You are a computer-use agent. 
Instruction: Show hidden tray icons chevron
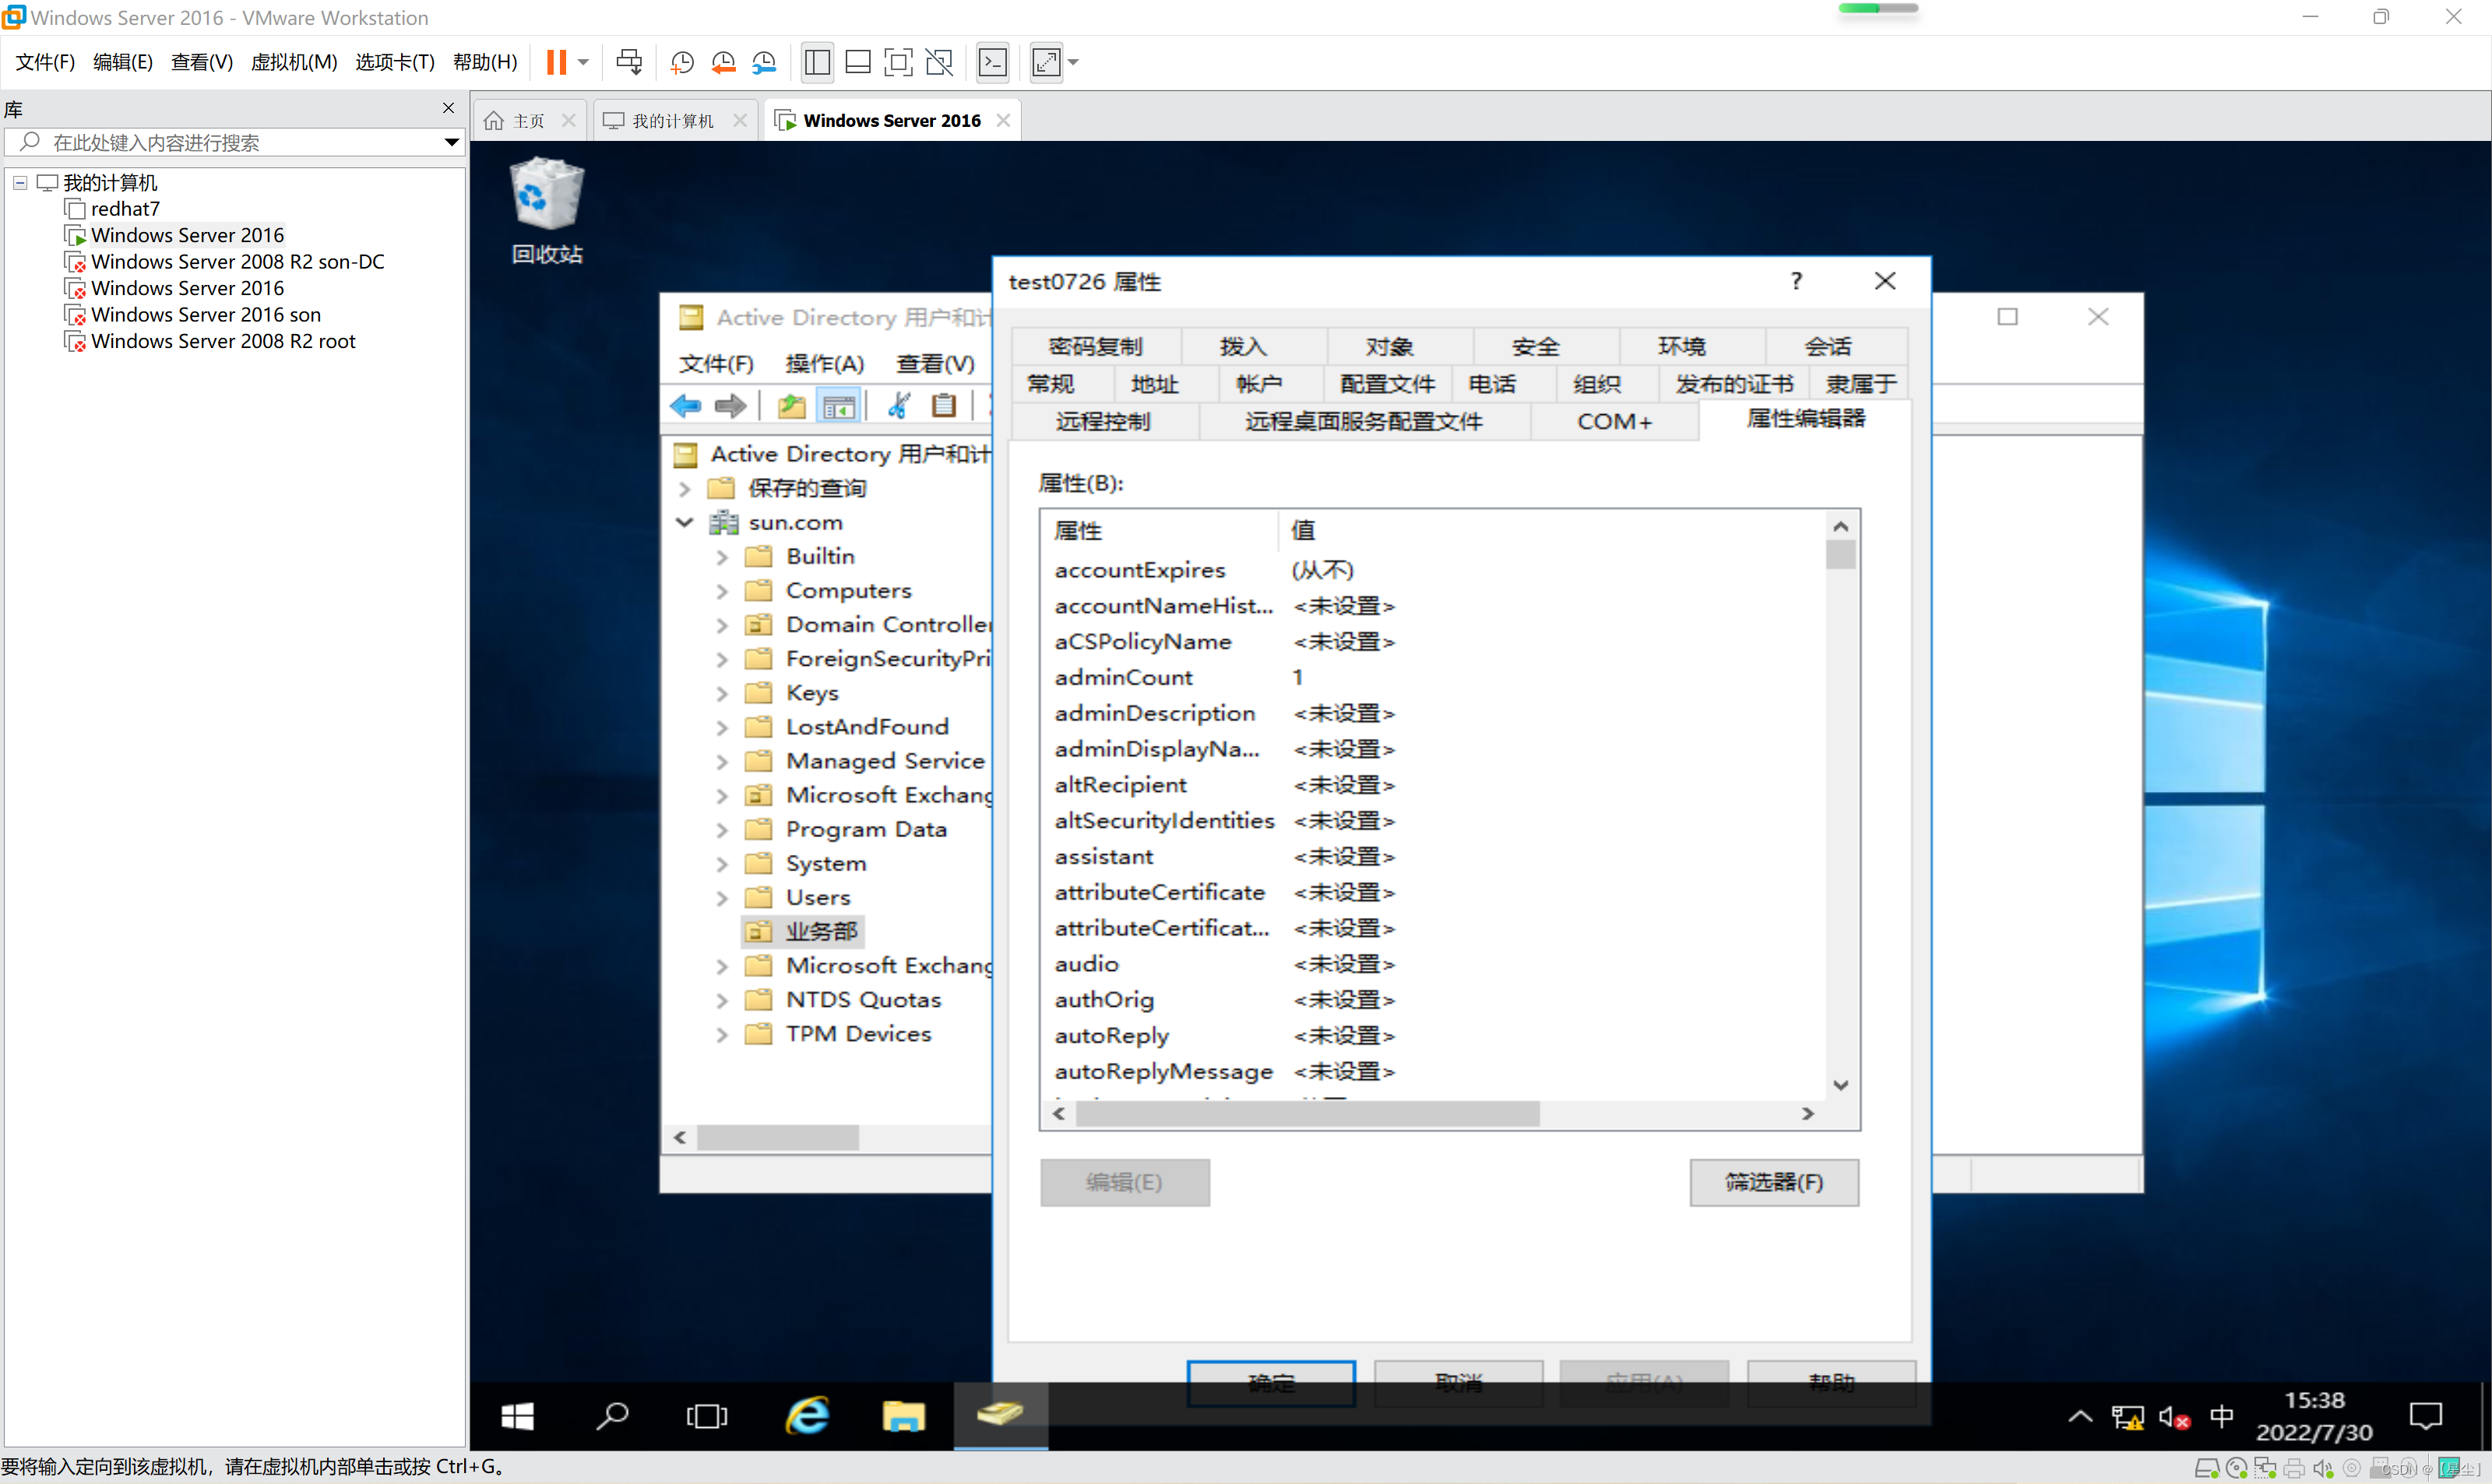(x=2080, y=1416)
